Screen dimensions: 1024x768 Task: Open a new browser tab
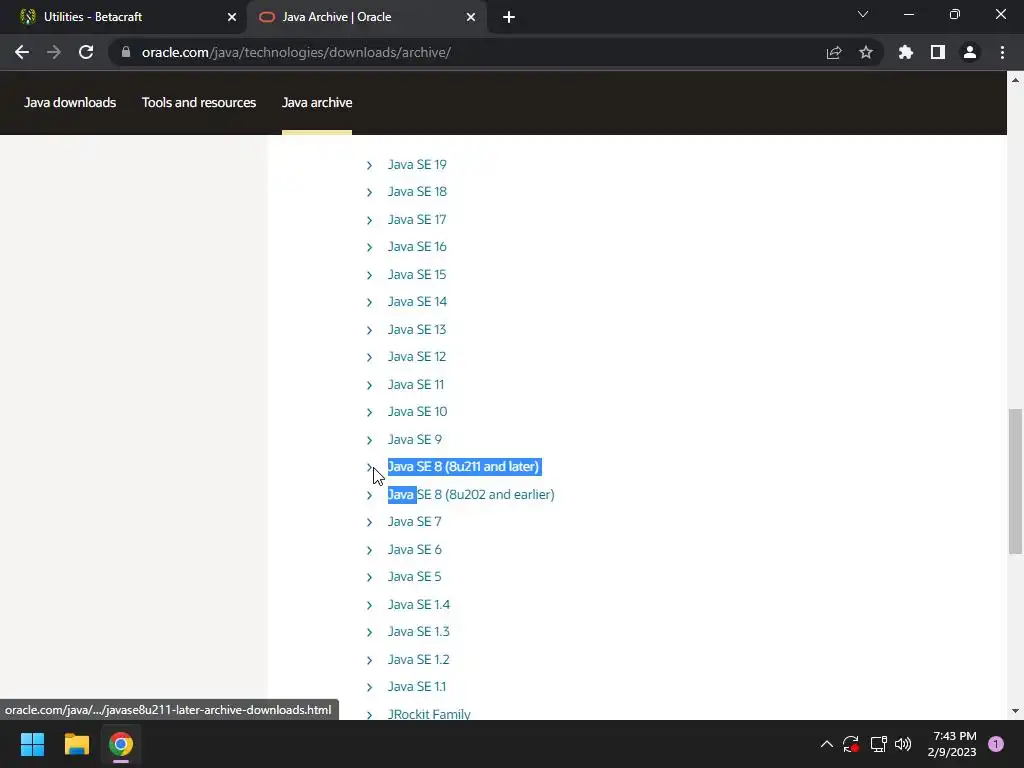[x=509, y=17]
